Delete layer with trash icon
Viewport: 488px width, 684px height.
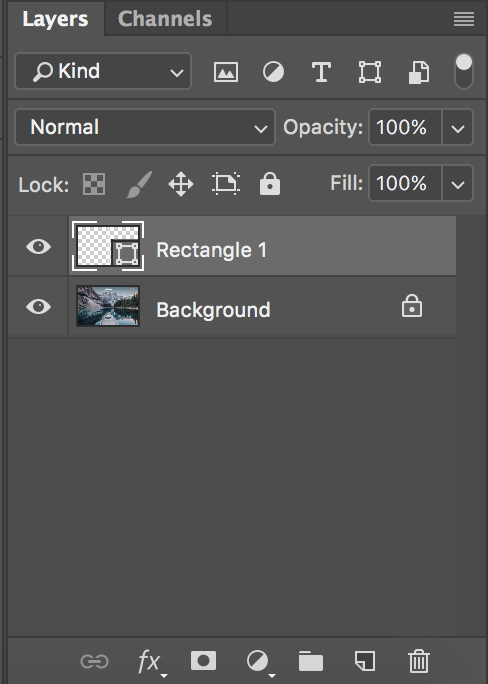419,661
